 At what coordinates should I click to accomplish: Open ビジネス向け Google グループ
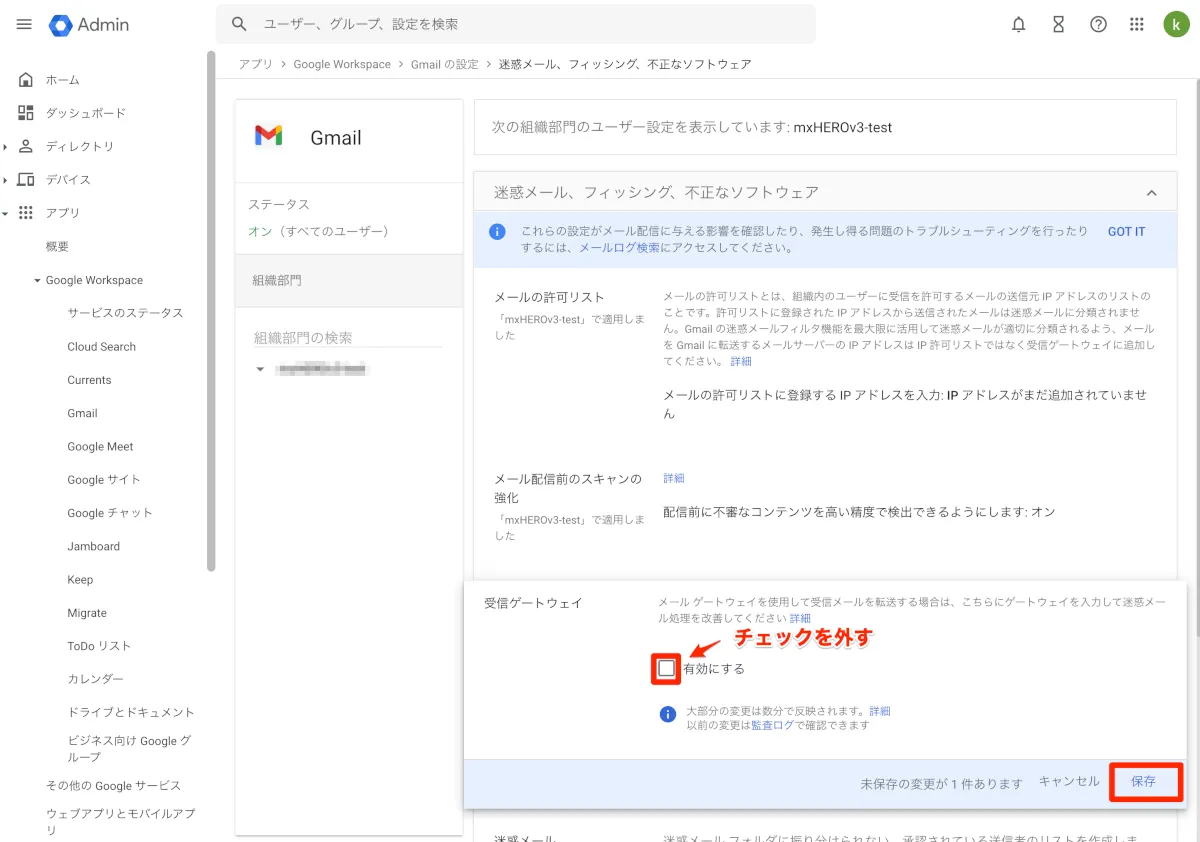(129, 749)
